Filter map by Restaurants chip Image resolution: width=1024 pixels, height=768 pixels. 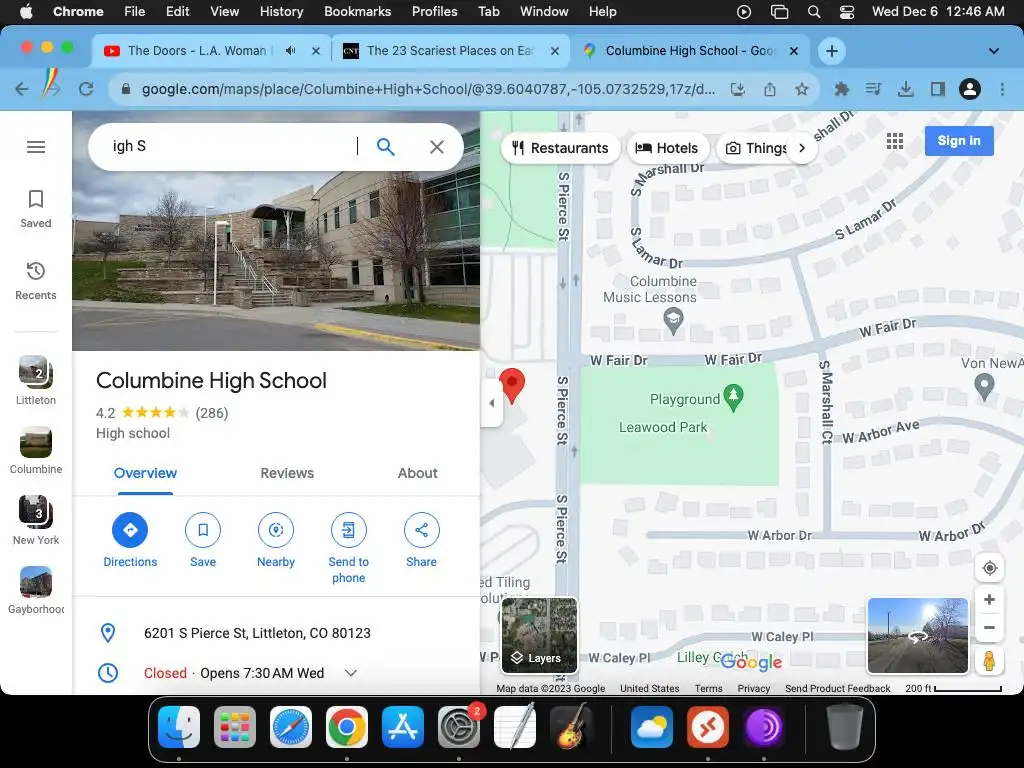(560, 148)
